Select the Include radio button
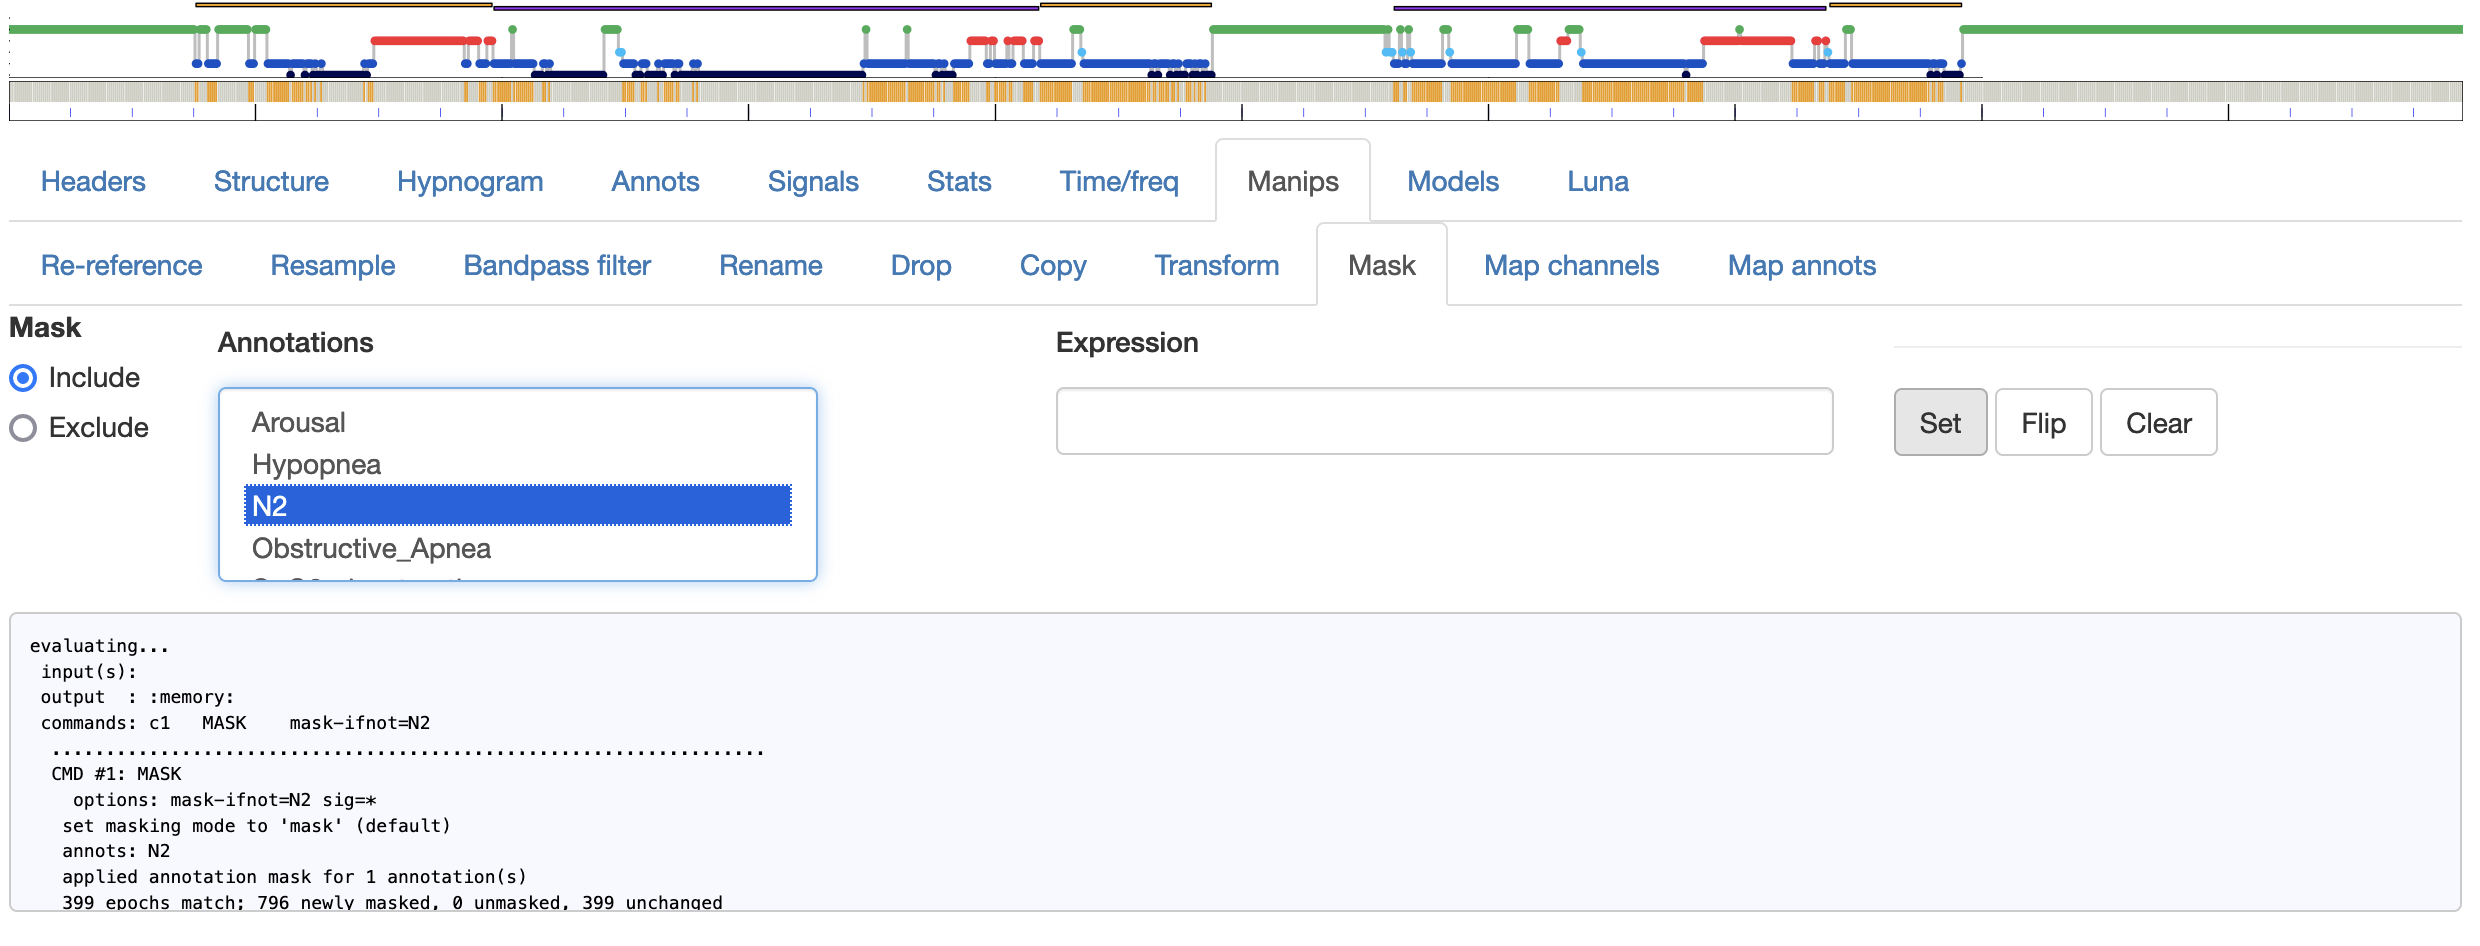2480x946 pixels. click(24, 378)
